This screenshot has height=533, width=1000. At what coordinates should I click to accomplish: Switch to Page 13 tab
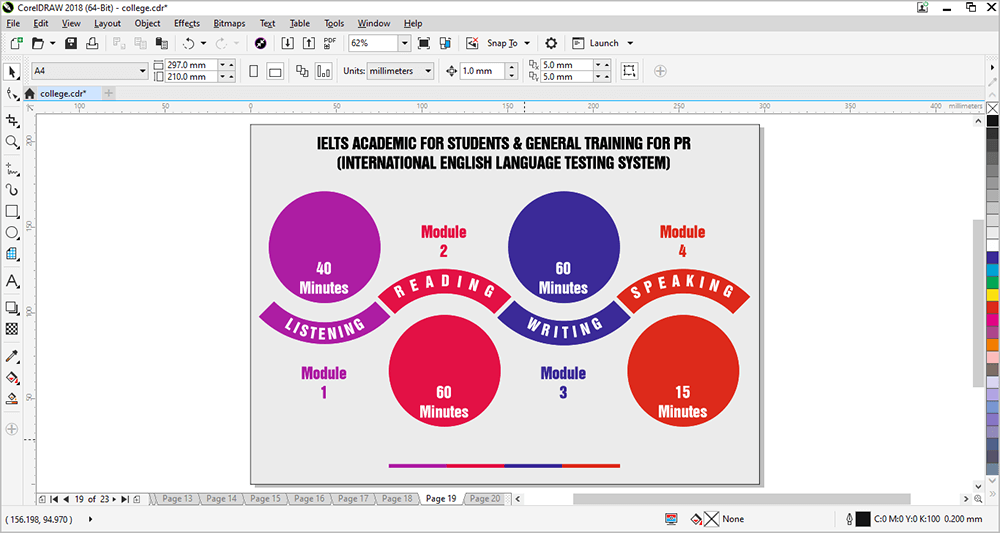click(177, 499)
